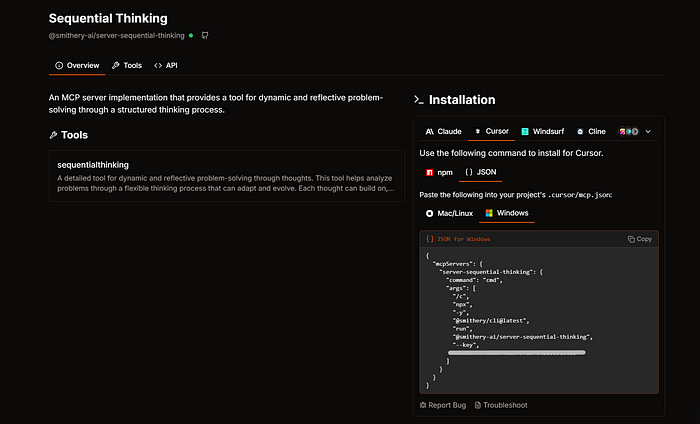The image size is (700, 424).
Task: Switch to the Tools tab
Action: click(x=127, y=65)
